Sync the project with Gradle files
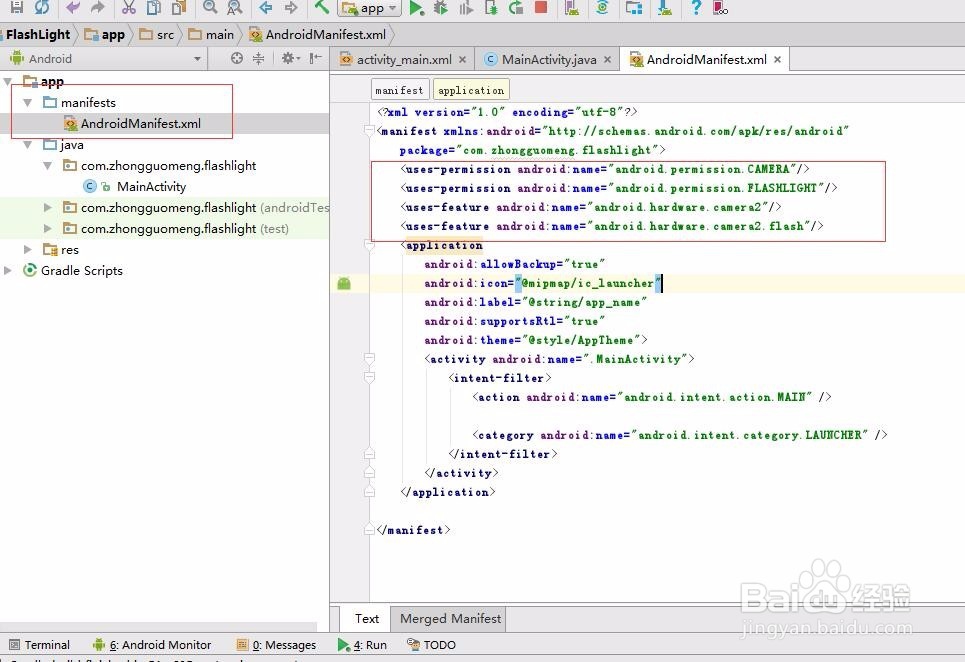This screenshot has height=662, width=965. tap(600, 9)
